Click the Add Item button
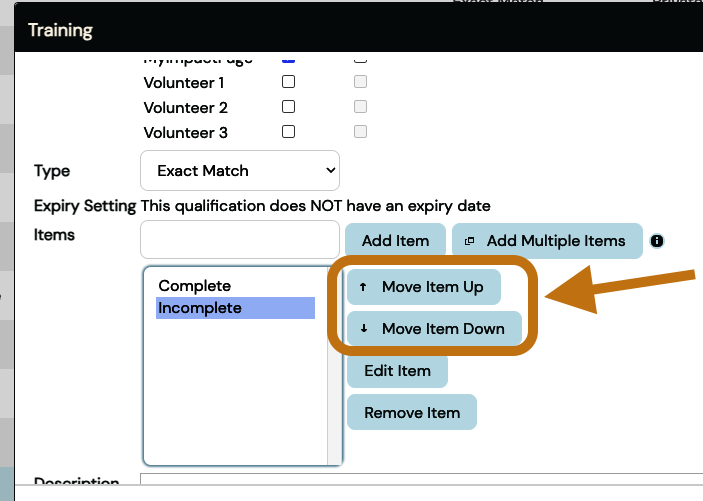The width and height of the screenshot is (703, 501). [395, 240]
